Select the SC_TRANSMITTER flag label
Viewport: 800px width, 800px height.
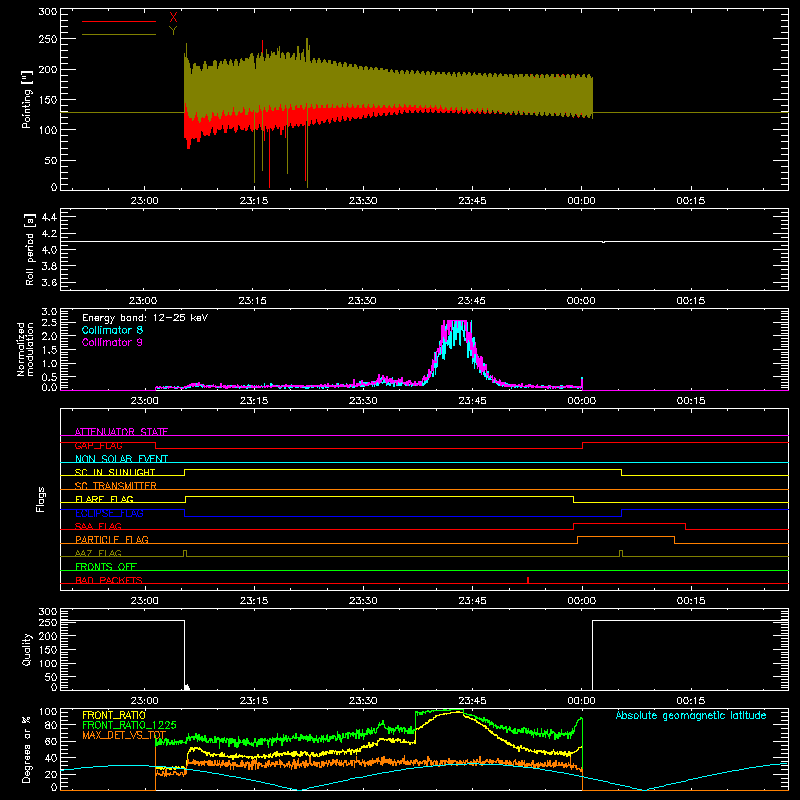116,486
